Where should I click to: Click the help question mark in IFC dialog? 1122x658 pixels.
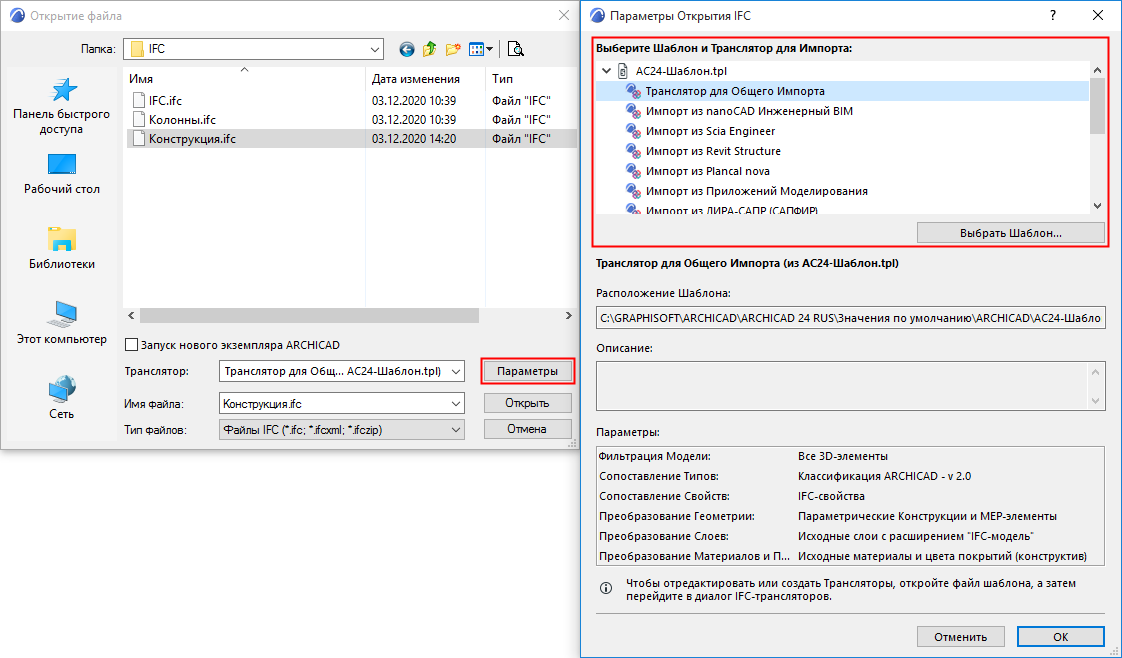click(1053, 15)
